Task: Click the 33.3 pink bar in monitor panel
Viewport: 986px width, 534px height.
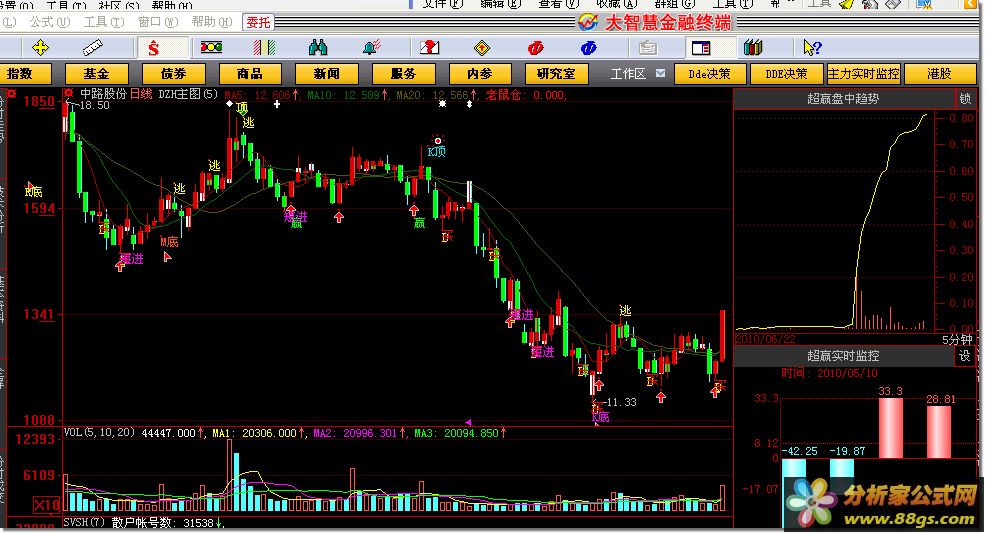Action: click(890, 427)
